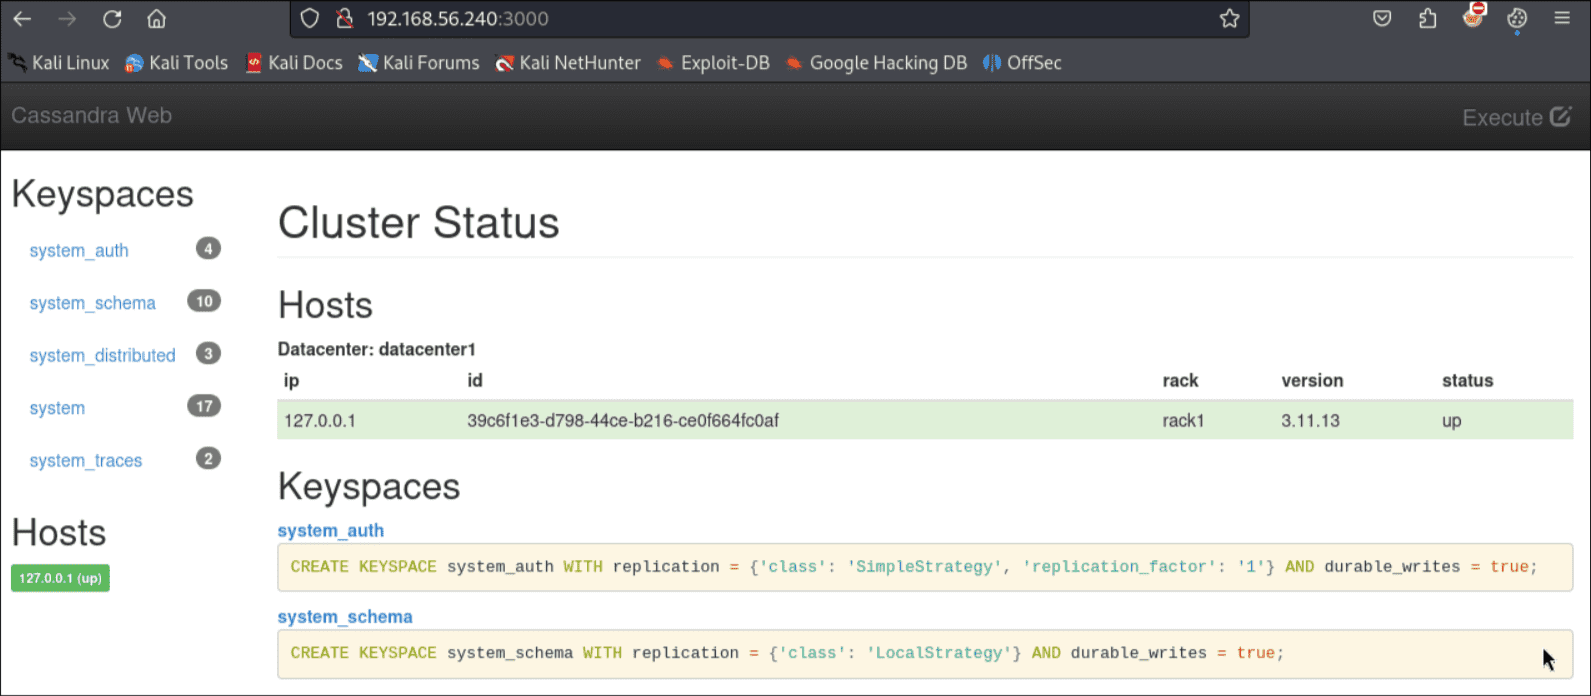Open the Save to Pocket icon

[1382, 19]
